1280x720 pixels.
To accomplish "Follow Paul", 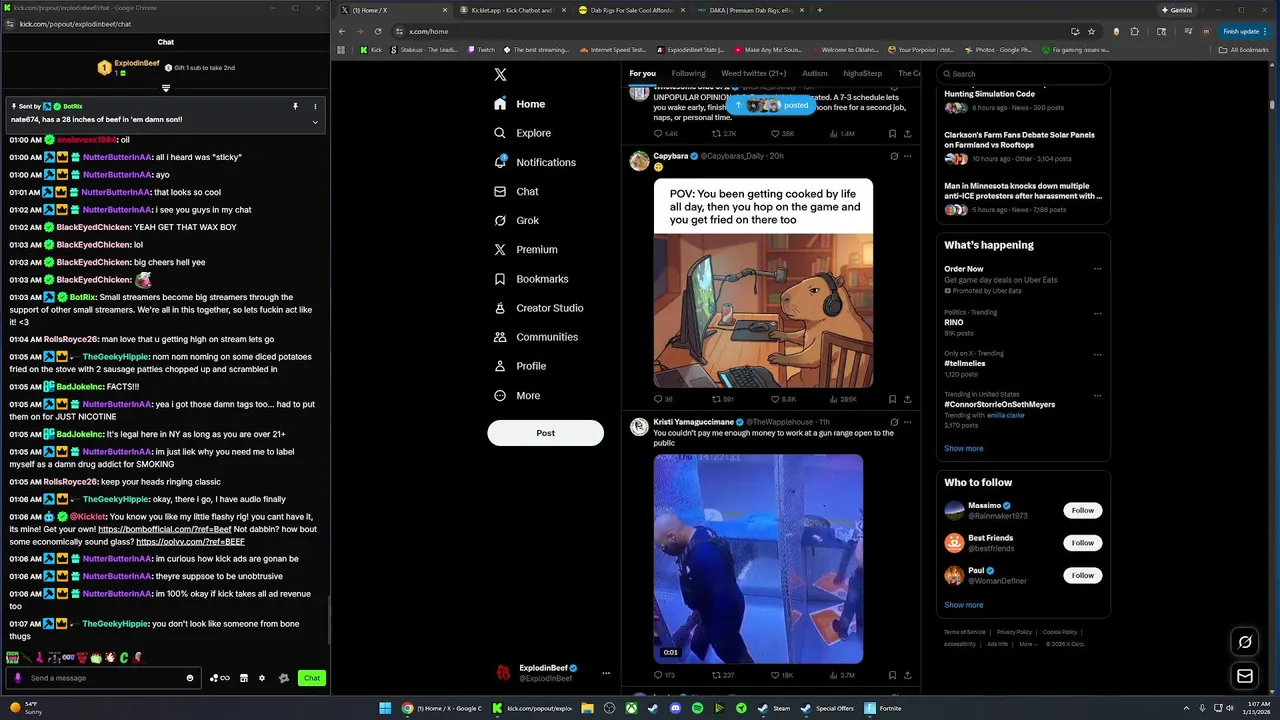I will [x=1083, y=575].
